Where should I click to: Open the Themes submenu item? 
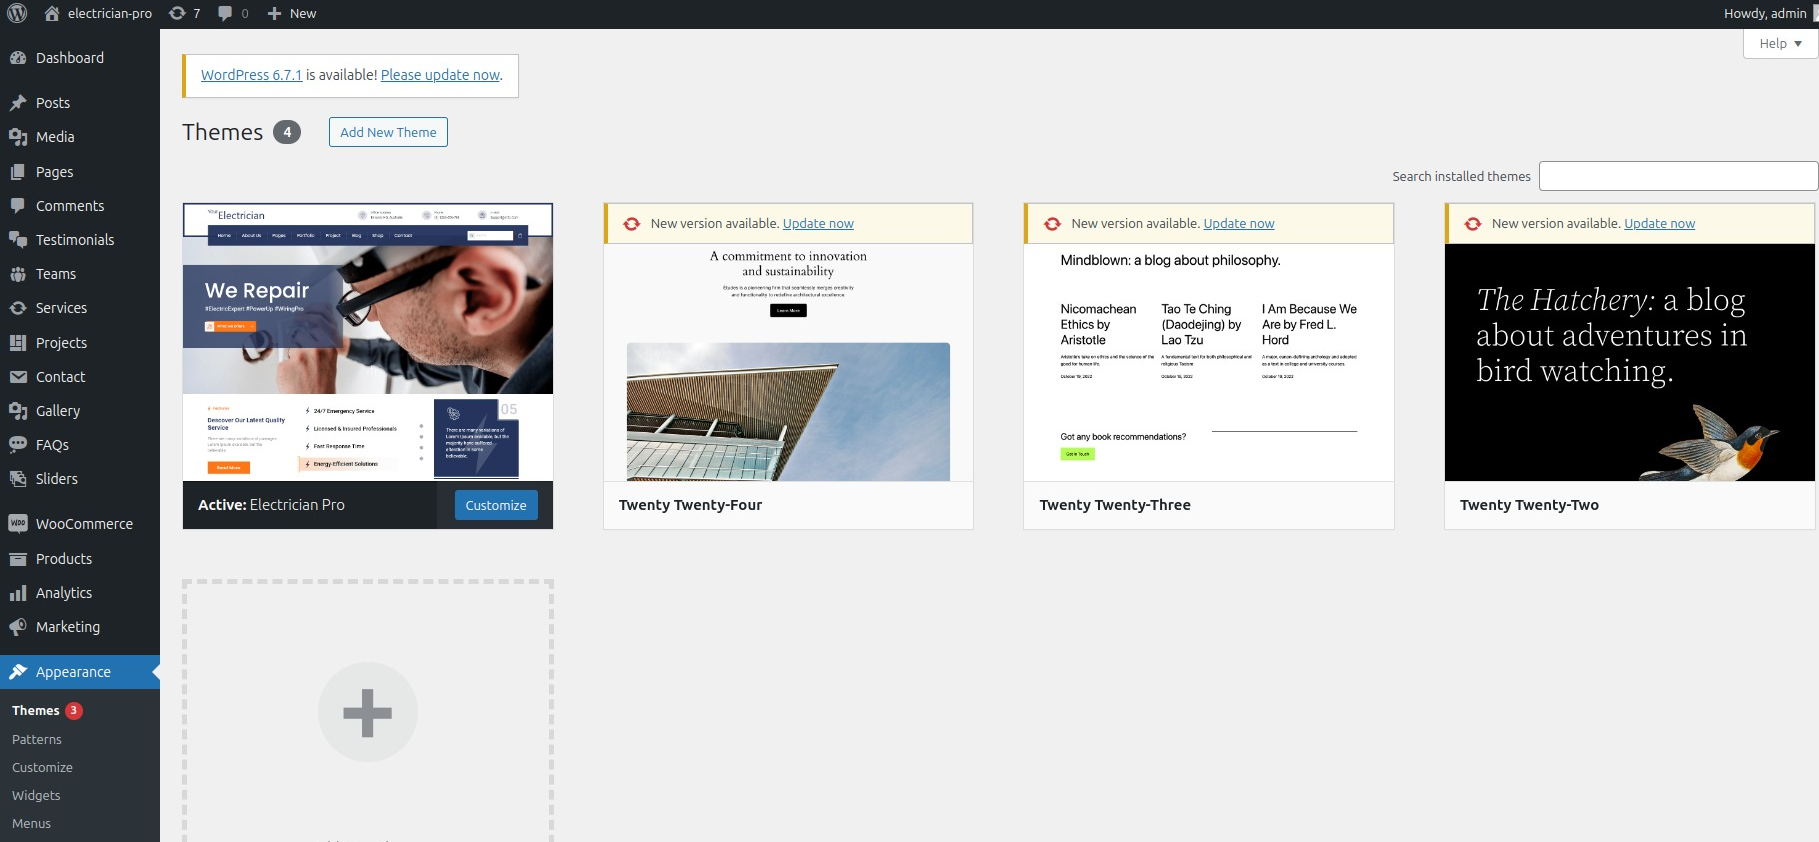[x=36, y=711]
